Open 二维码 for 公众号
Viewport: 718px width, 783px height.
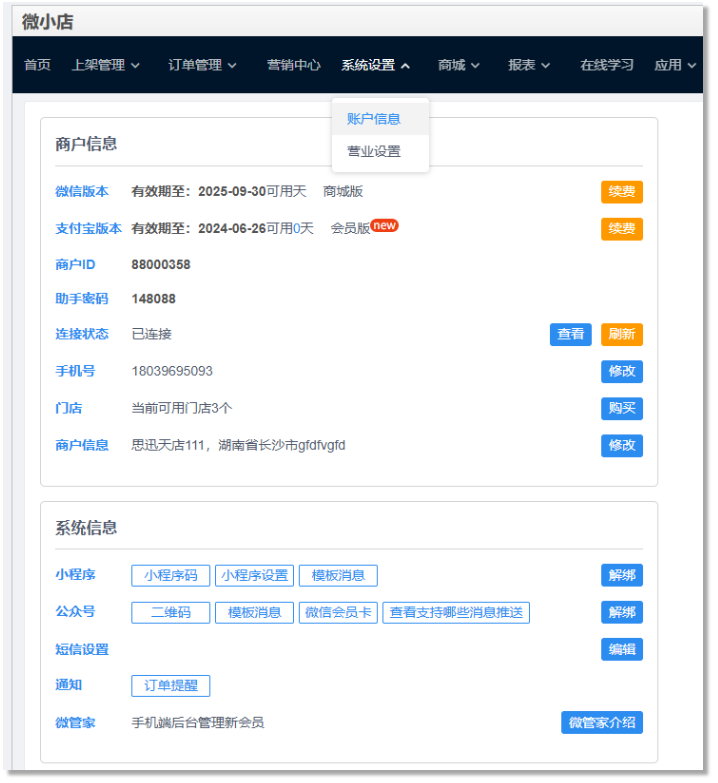[171, 613]
